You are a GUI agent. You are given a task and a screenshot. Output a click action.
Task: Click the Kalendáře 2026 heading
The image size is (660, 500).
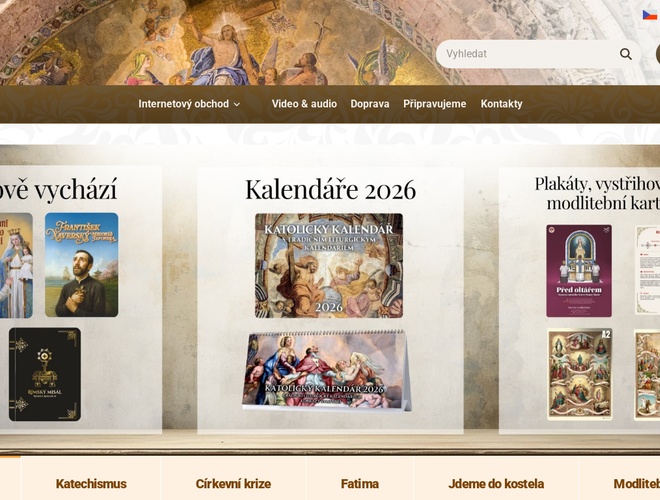coord(330,189)
